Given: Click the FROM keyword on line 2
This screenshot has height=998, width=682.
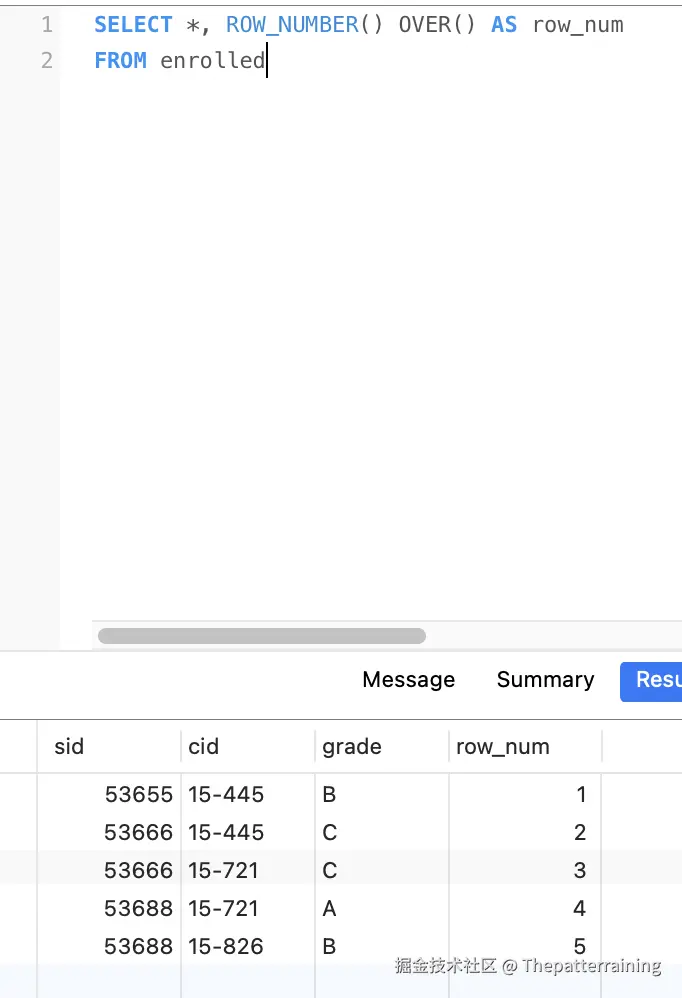Looking at the screenshot, I should (x=120, y=61).
